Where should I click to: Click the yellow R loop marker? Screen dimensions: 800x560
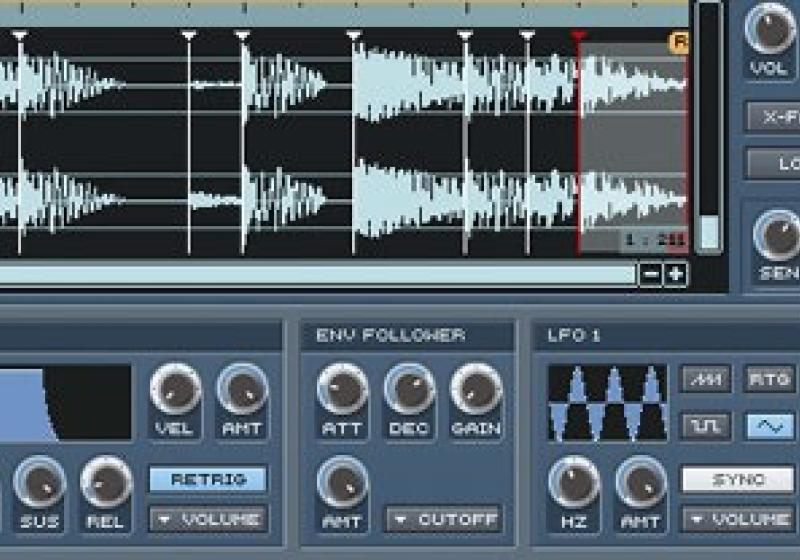click(x=679, y=42)
